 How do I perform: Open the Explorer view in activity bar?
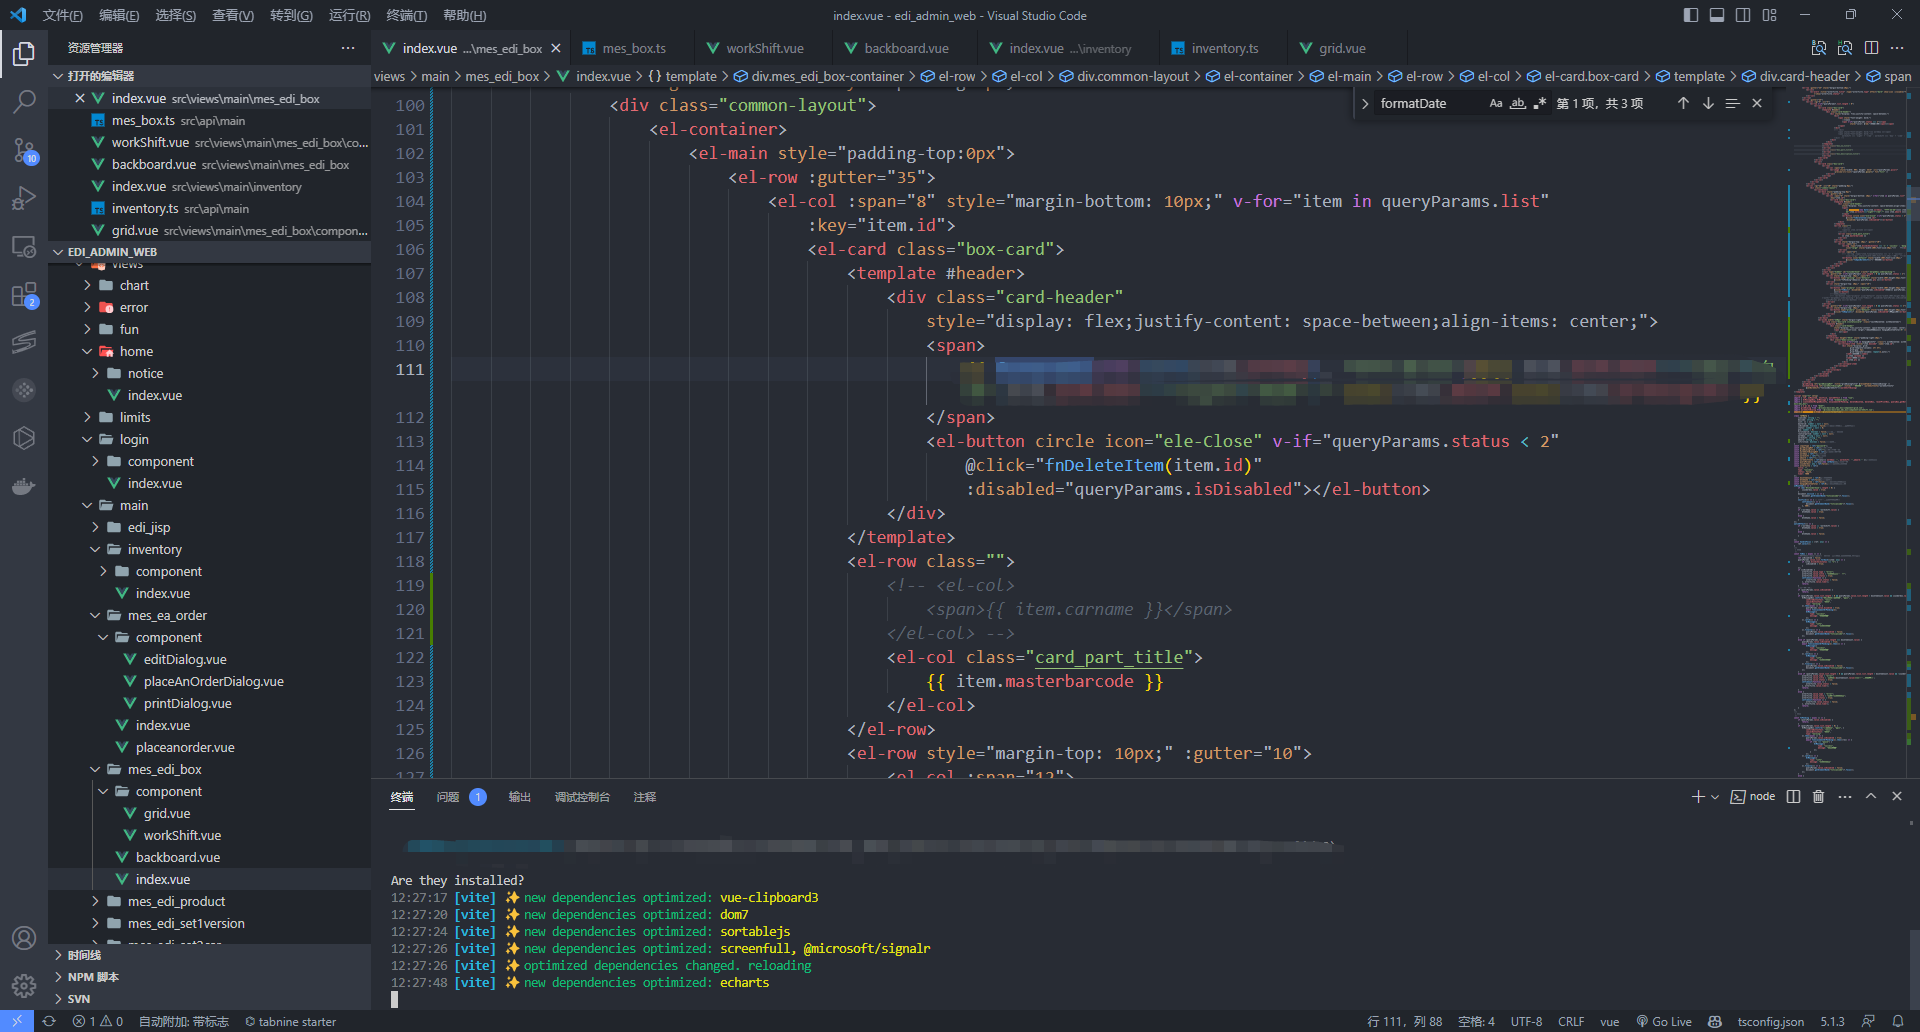tap(24, 53)
